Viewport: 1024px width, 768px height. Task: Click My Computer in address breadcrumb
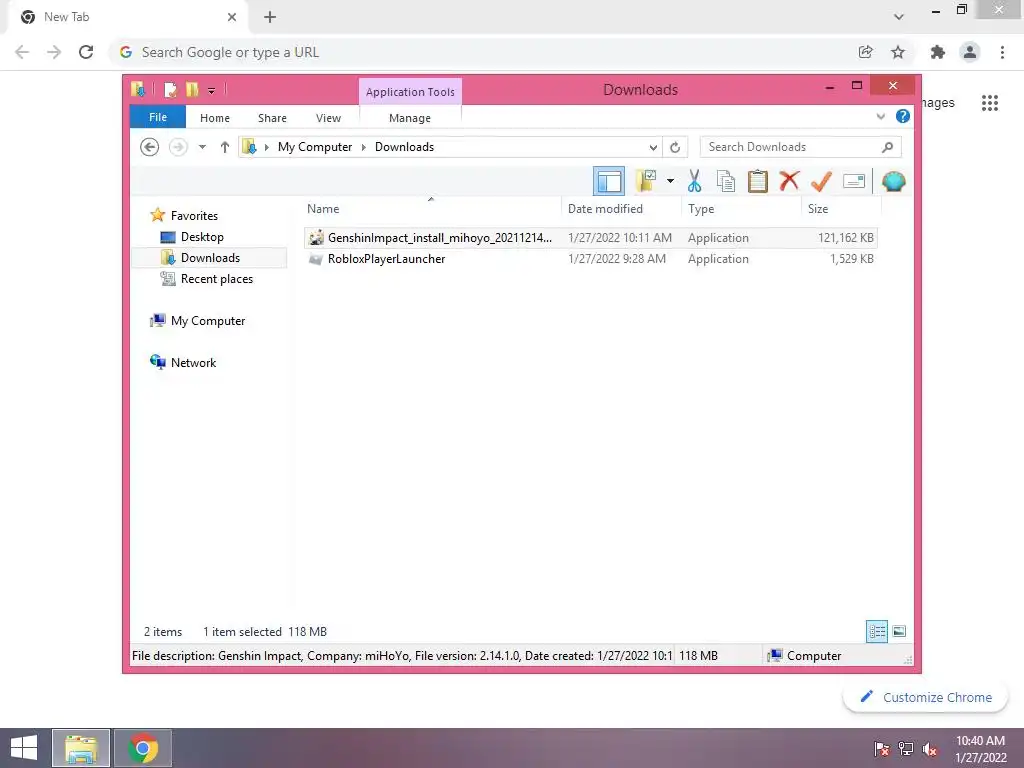click(x=315, y=147)
